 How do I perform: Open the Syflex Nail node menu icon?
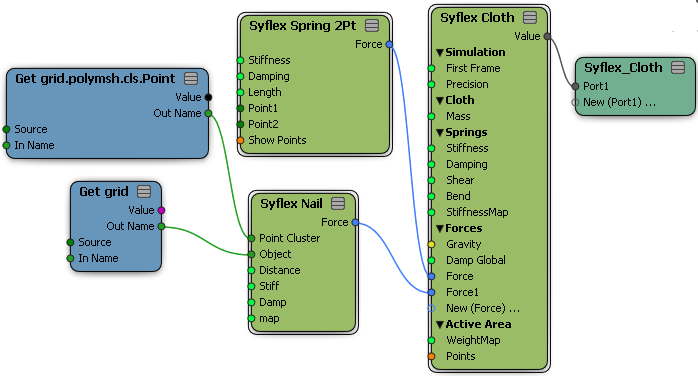(338, 204)
